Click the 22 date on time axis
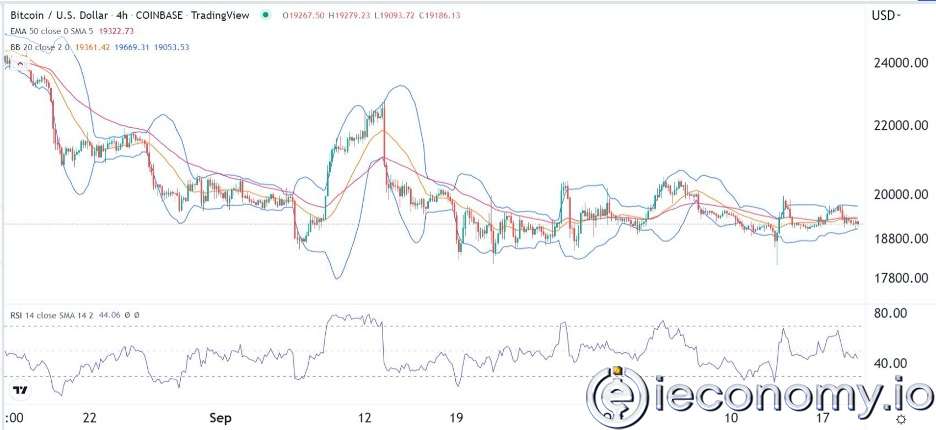Viewport: 936px width, 430px height. (91, 416)
